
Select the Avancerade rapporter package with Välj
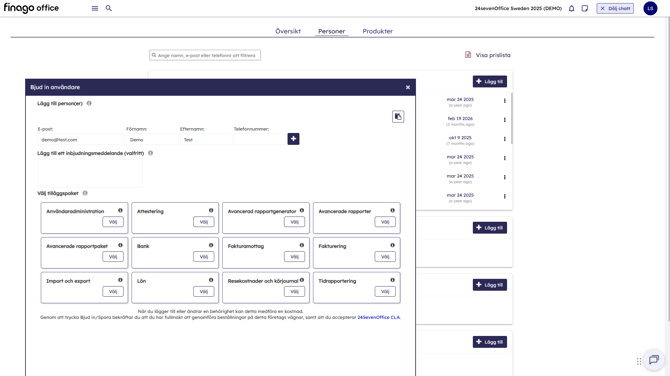(x=385, y=222)
